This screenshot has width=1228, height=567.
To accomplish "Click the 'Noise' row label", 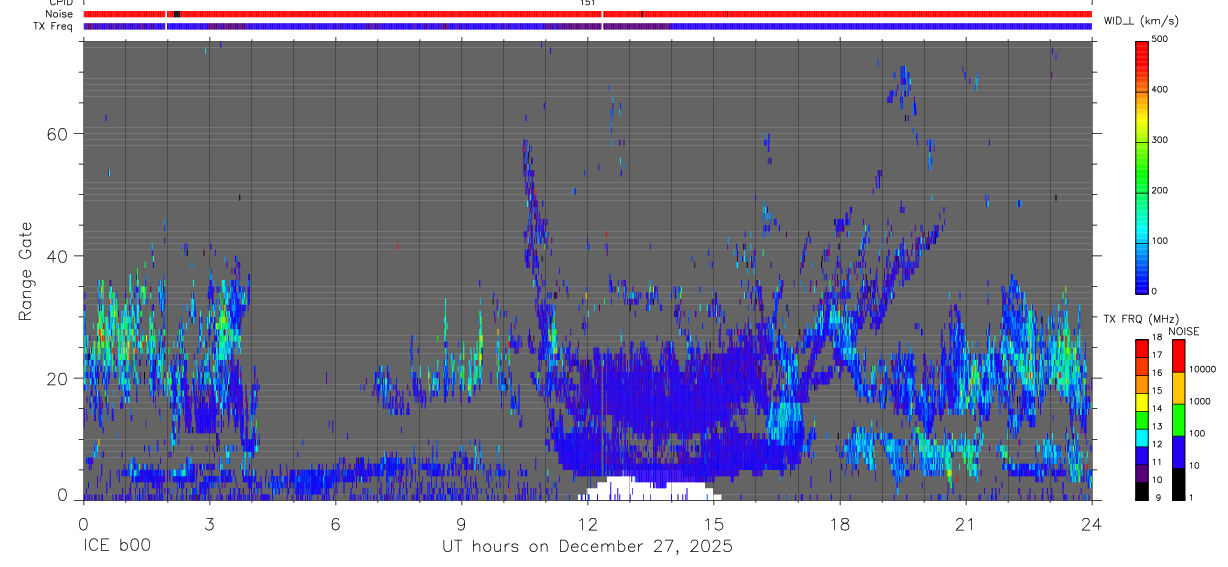I will tap(59, 14).
